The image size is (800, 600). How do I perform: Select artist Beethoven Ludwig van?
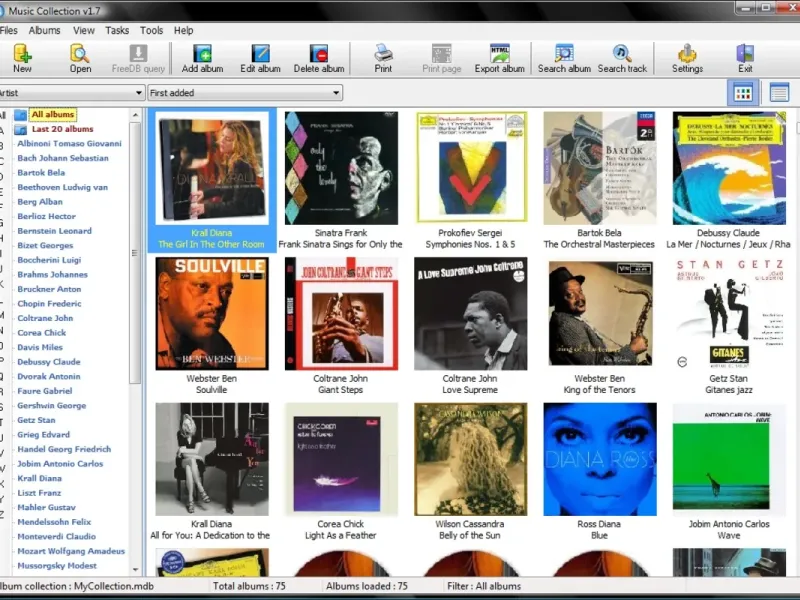(62, 187)
